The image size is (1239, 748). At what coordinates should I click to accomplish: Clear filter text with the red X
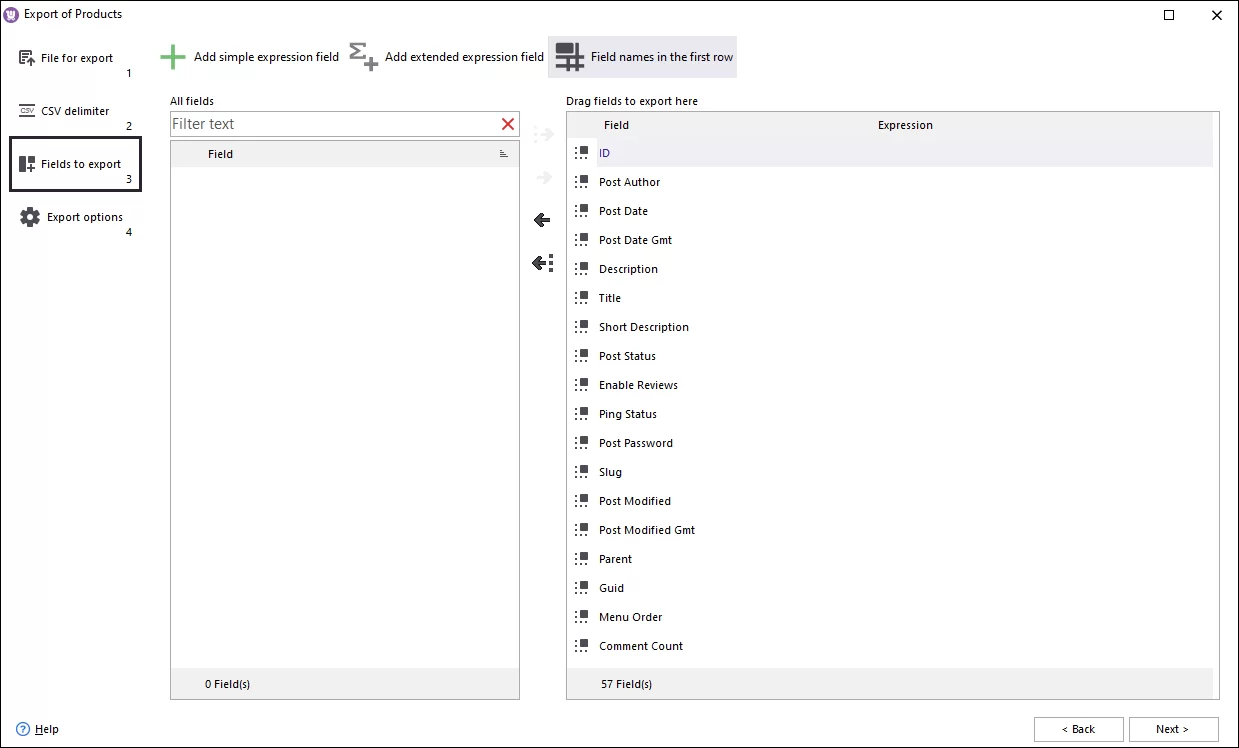point(508,124)
